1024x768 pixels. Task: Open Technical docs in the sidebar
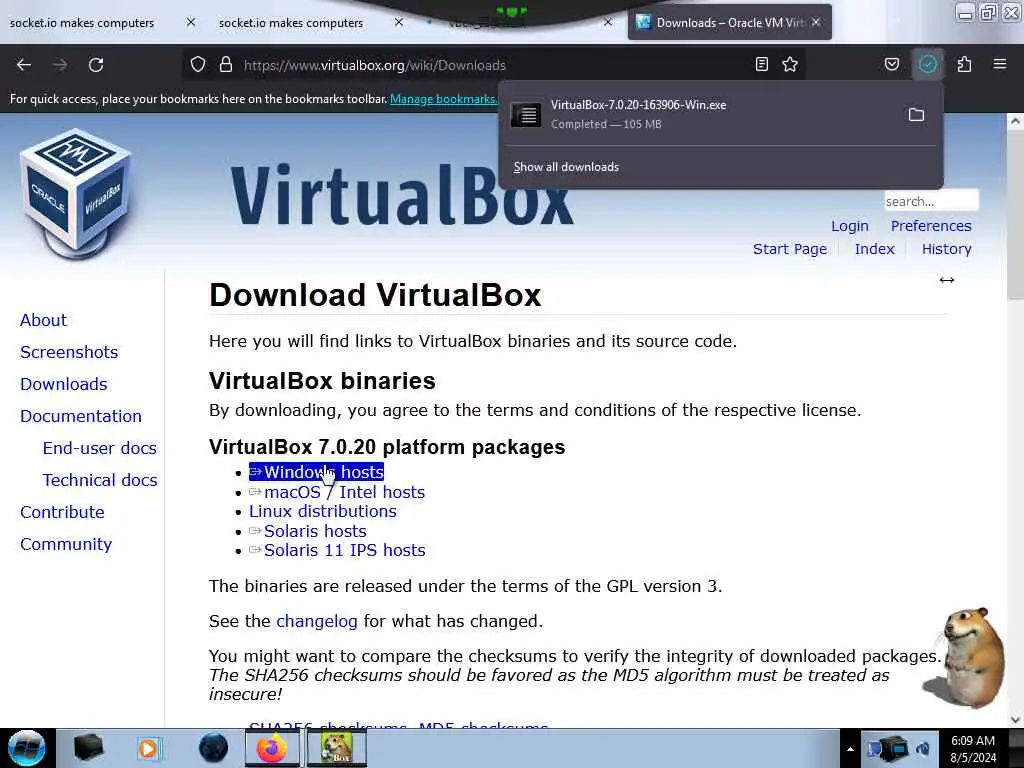point(100,481)
